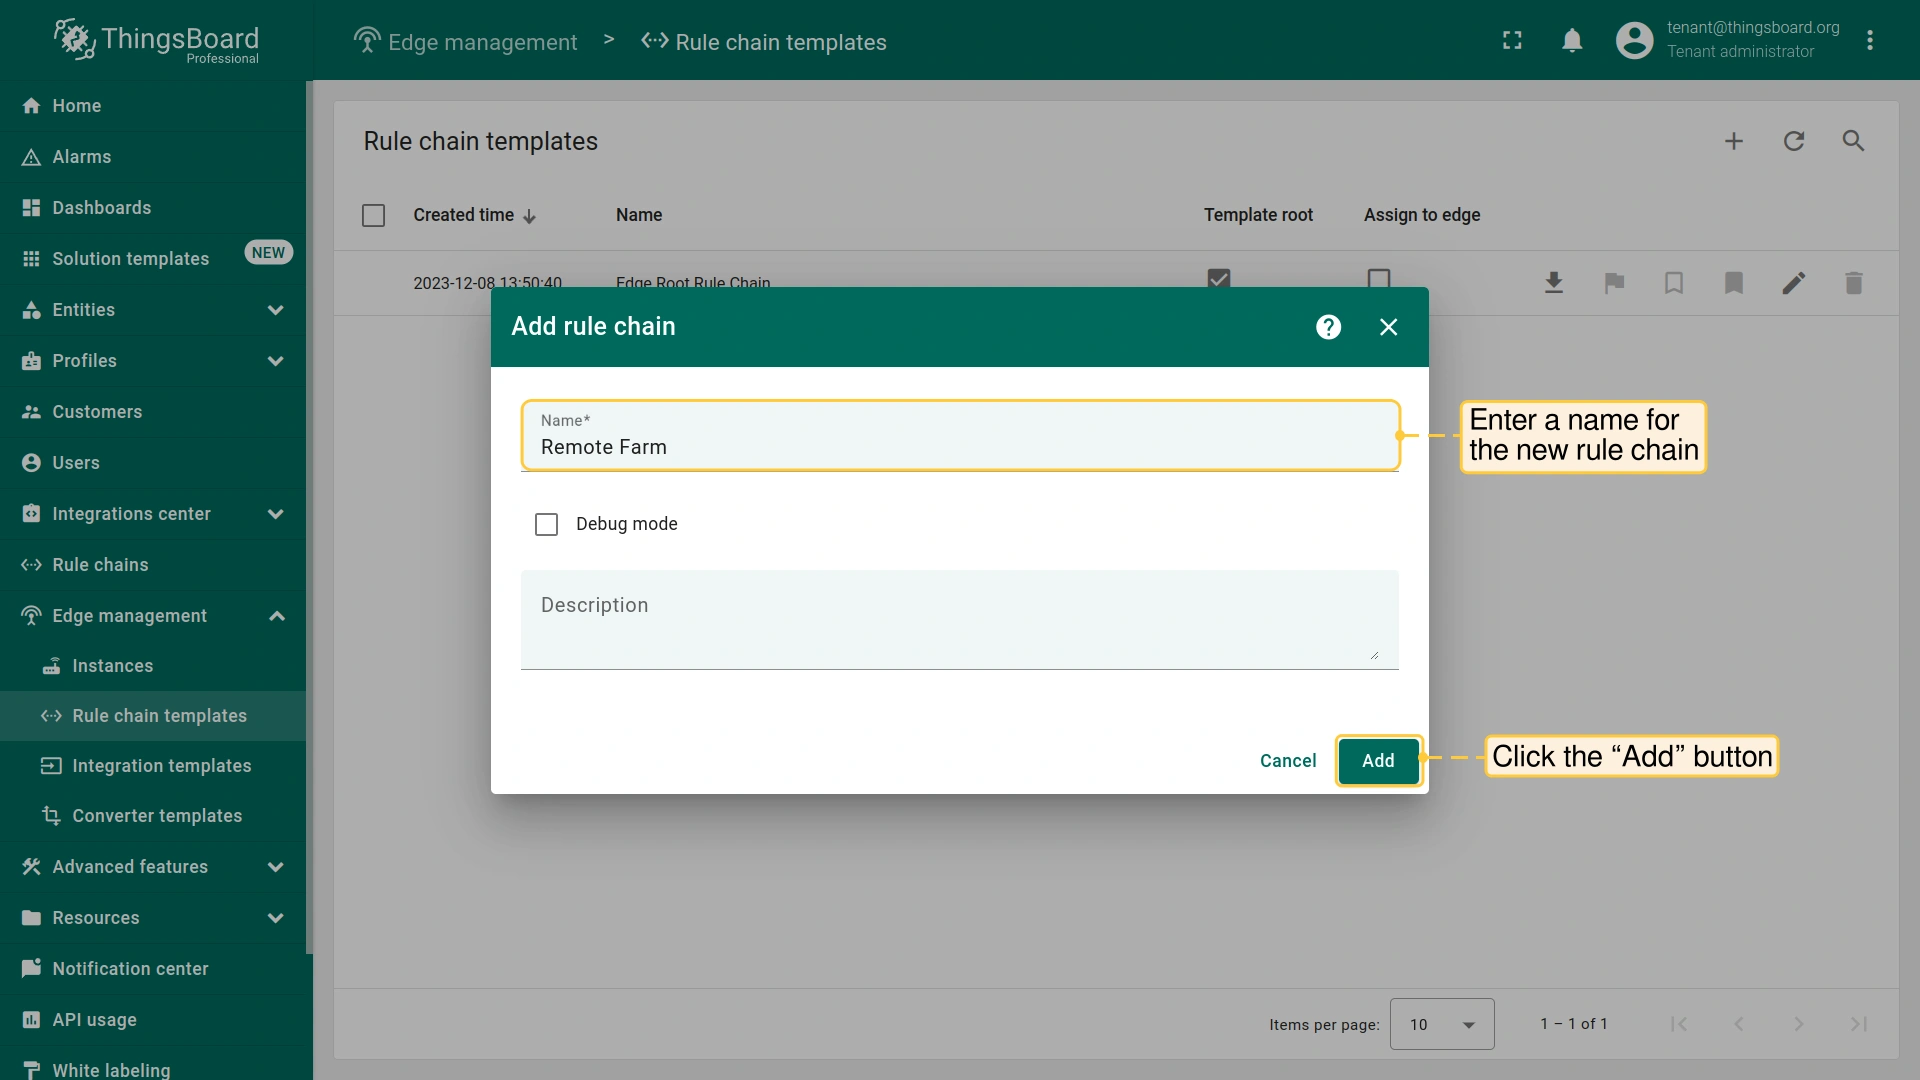This screenshot has width=1920, height=1080.
Task: Open search in rule chain templates
Action: [x=1853, y=141]
